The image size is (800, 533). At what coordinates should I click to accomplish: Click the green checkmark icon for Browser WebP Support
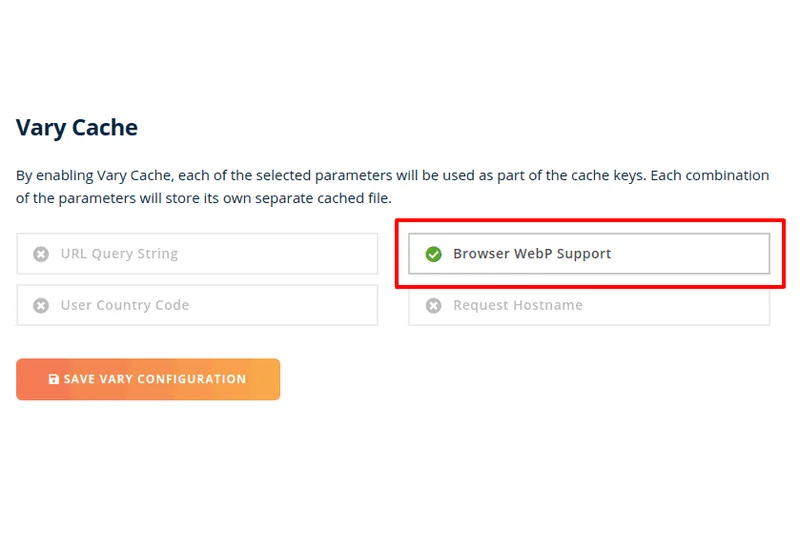(433, 254)
